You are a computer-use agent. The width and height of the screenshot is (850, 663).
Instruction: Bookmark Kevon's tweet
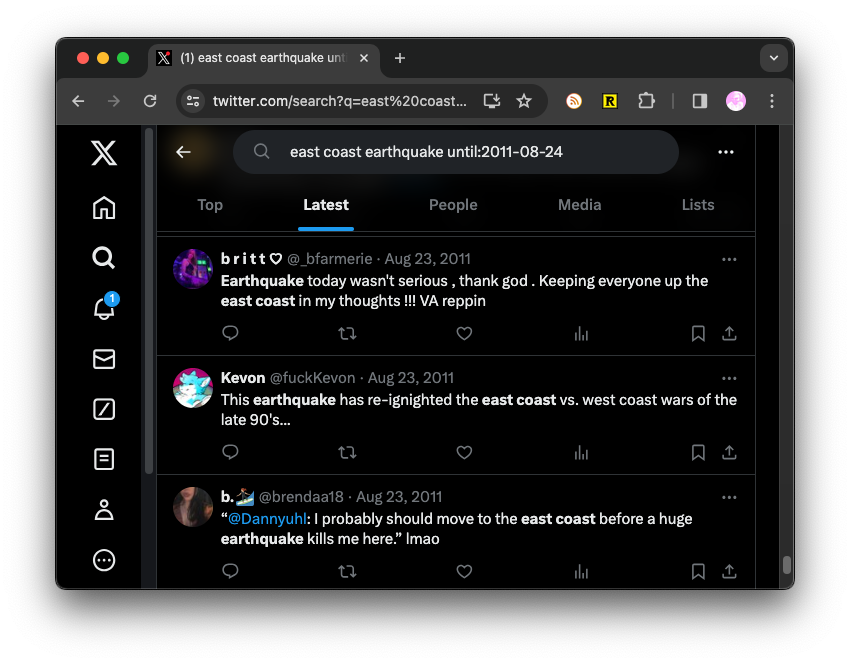pos(698,452)
